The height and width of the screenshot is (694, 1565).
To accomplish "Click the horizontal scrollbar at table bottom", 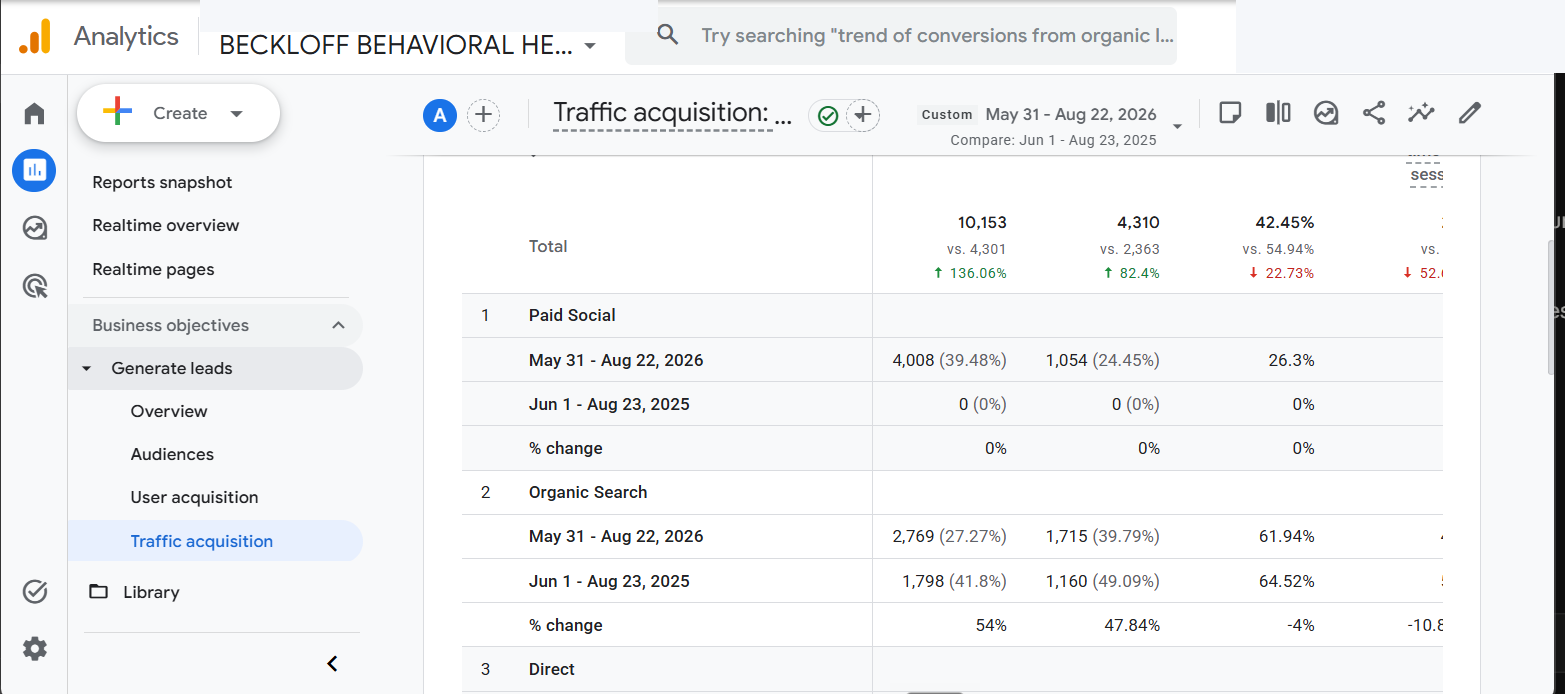I will coord(935,692).
